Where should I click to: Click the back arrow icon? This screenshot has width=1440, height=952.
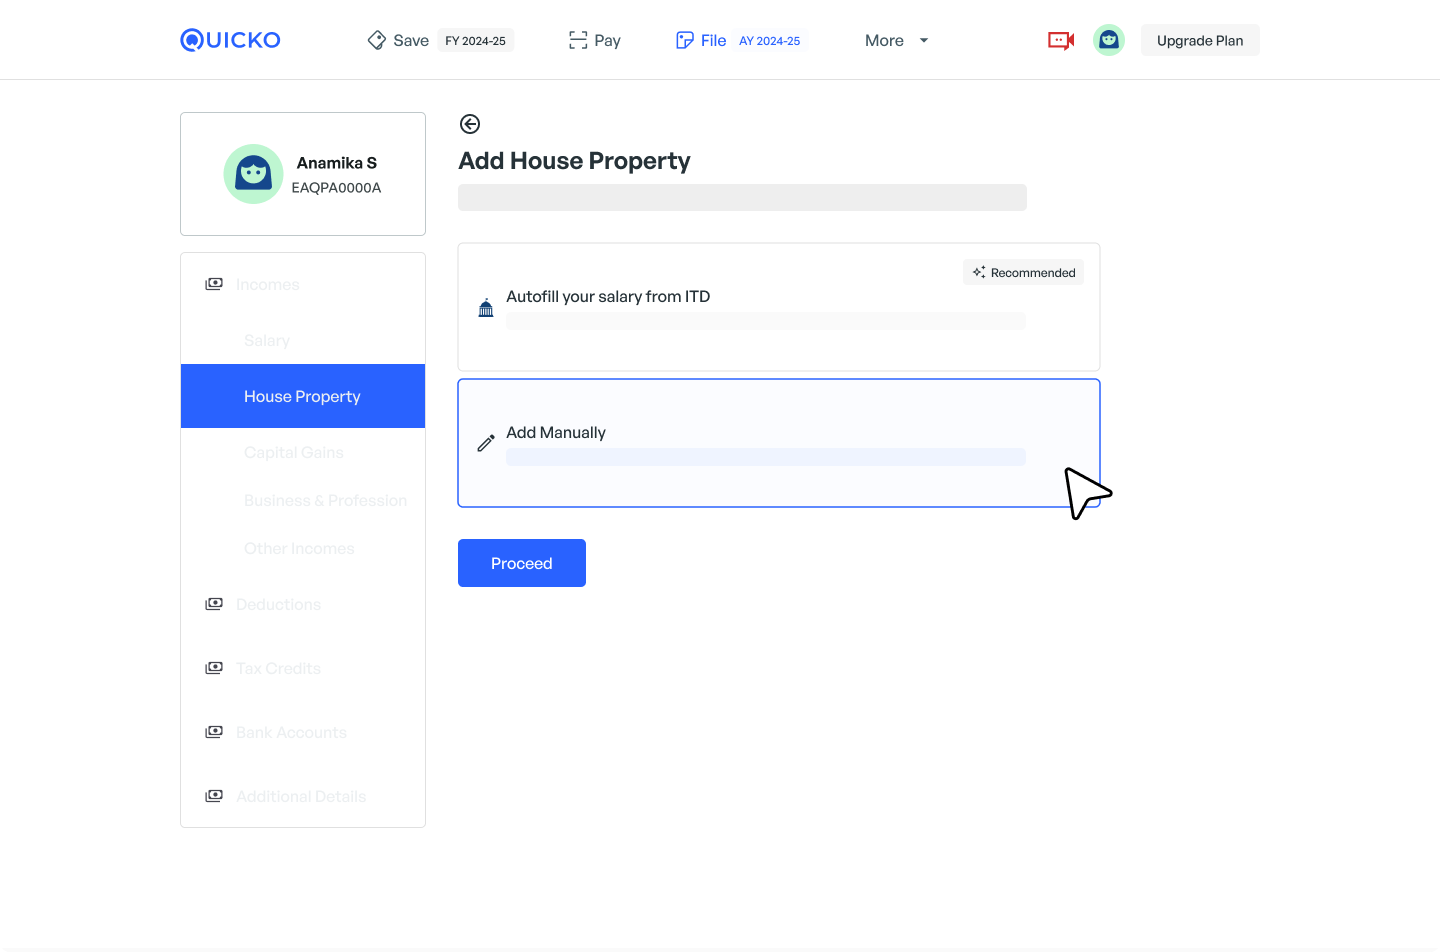470,124
